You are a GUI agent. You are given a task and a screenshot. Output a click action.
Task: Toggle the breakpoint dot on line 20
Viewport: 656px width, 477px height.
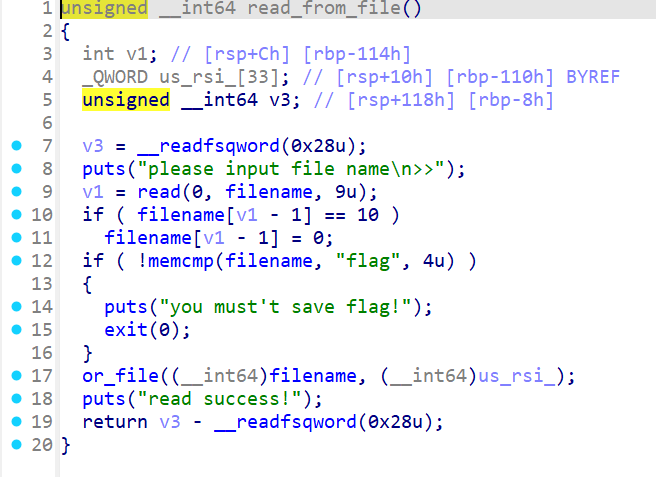pyautogui.click(x=16, y=445)
